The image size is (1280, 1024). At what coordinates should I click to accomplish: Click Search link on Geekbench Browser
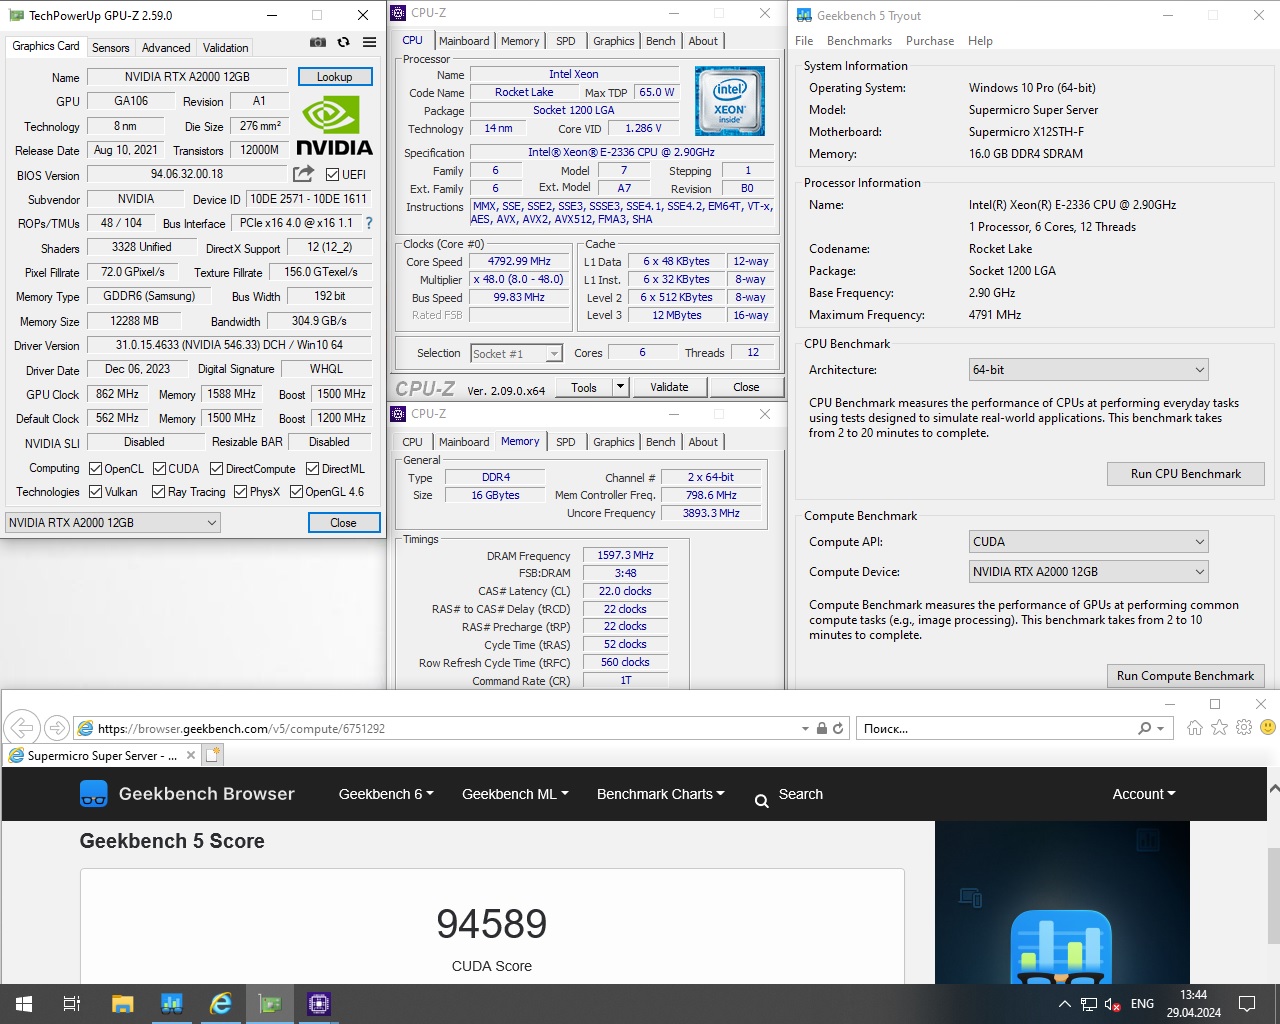click(788, 795)
